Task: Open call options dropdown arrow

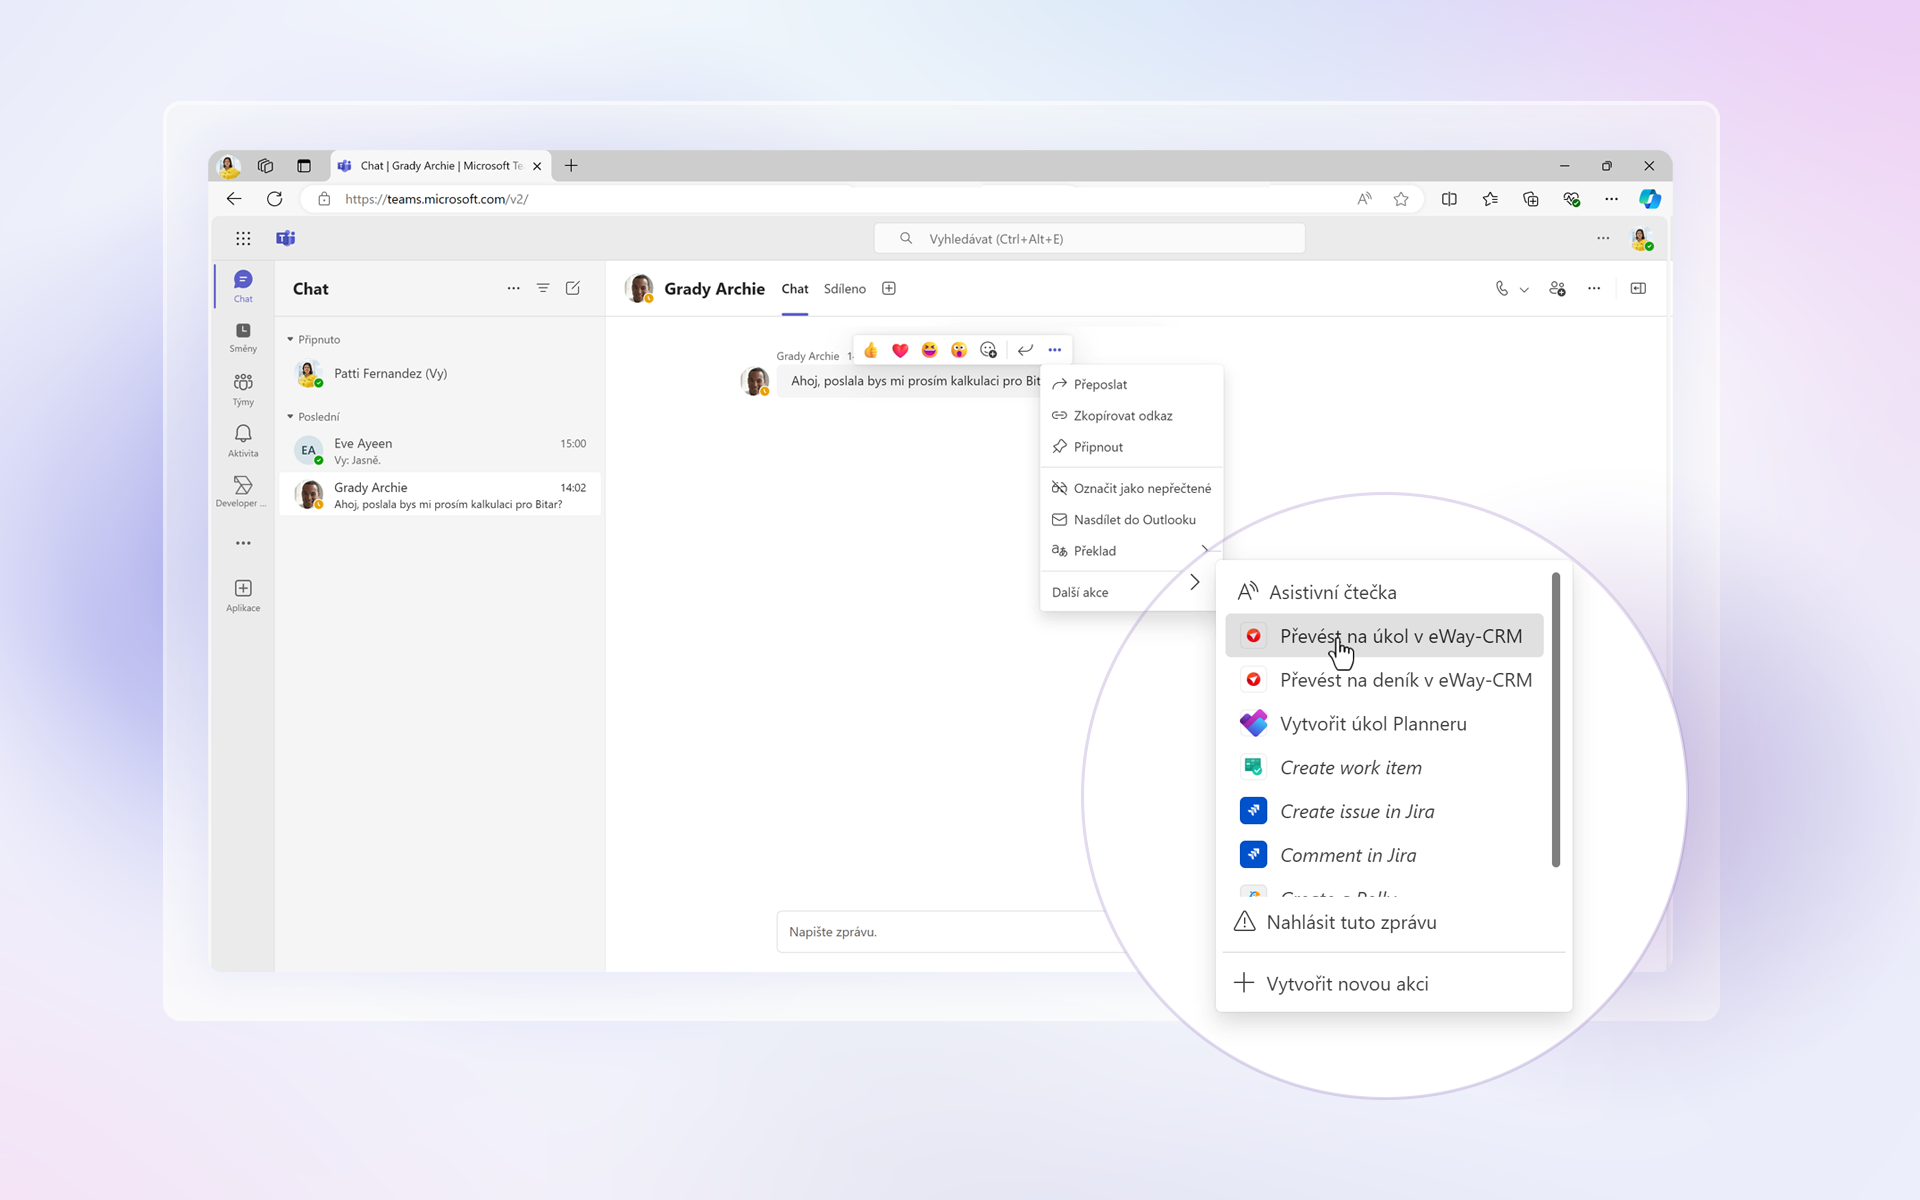Action: 1524,290
